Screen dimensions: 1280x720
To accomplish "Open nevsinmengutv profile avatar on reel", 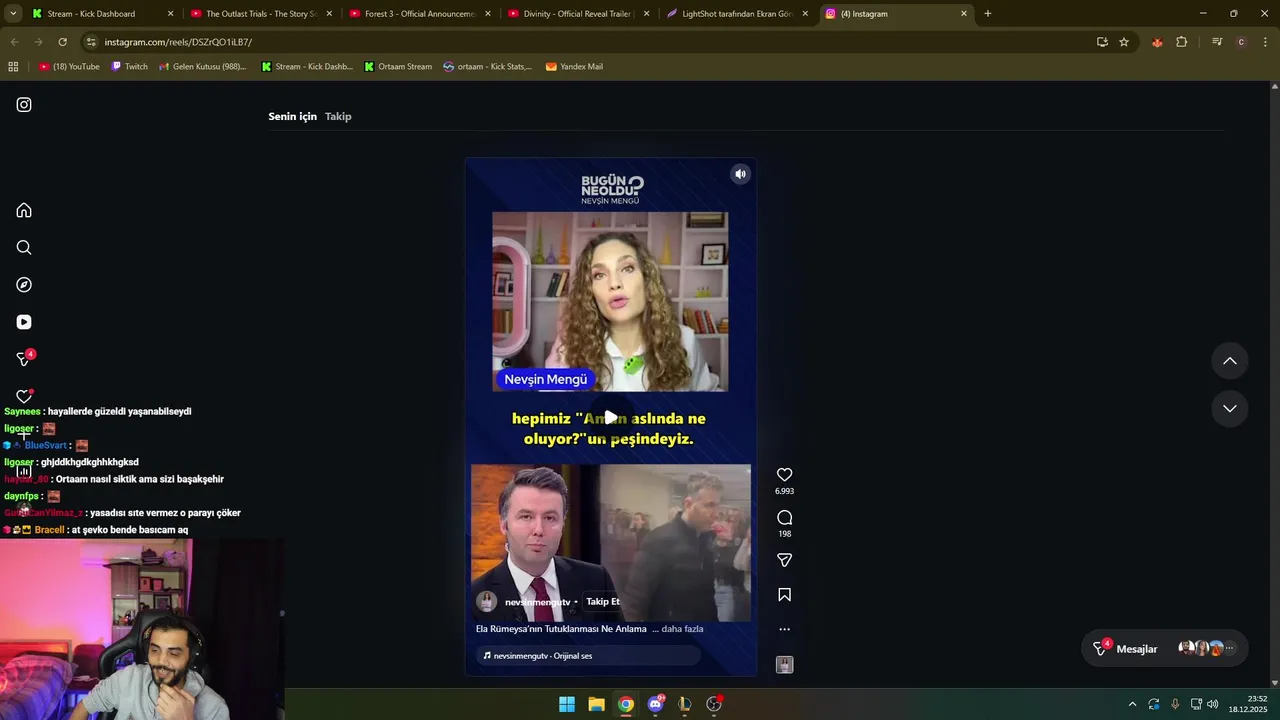I will tap(487, 601).
